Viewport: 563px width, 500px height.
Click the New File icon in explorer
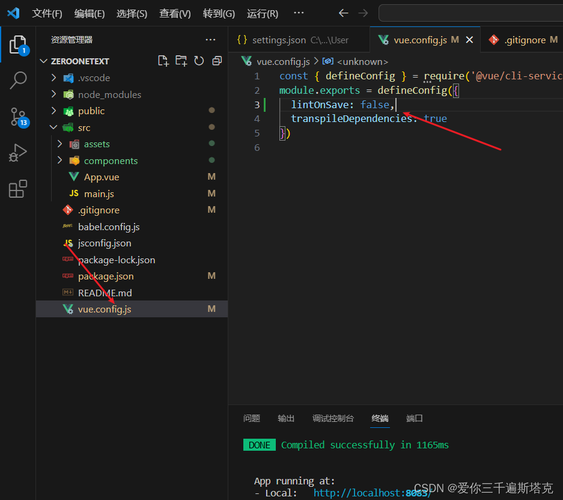[163, 61]
